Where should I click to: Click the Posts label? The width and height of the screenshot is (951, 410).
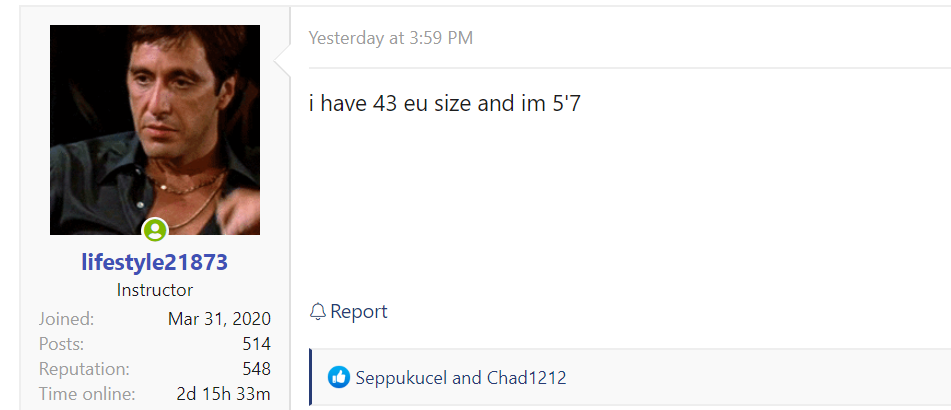(61, 343)
